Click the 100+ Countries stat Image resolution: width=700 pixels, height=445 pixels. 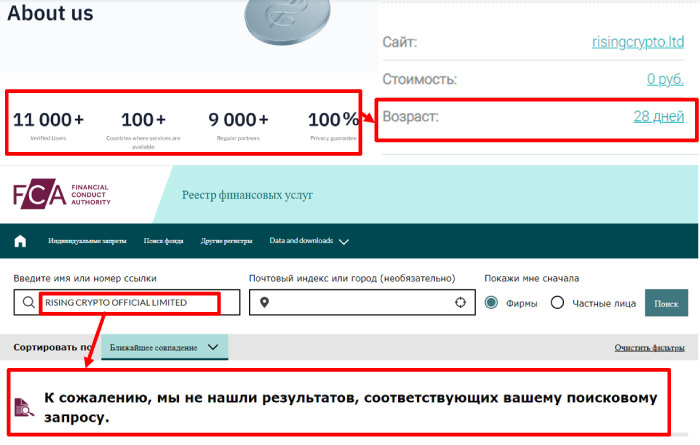143,129
